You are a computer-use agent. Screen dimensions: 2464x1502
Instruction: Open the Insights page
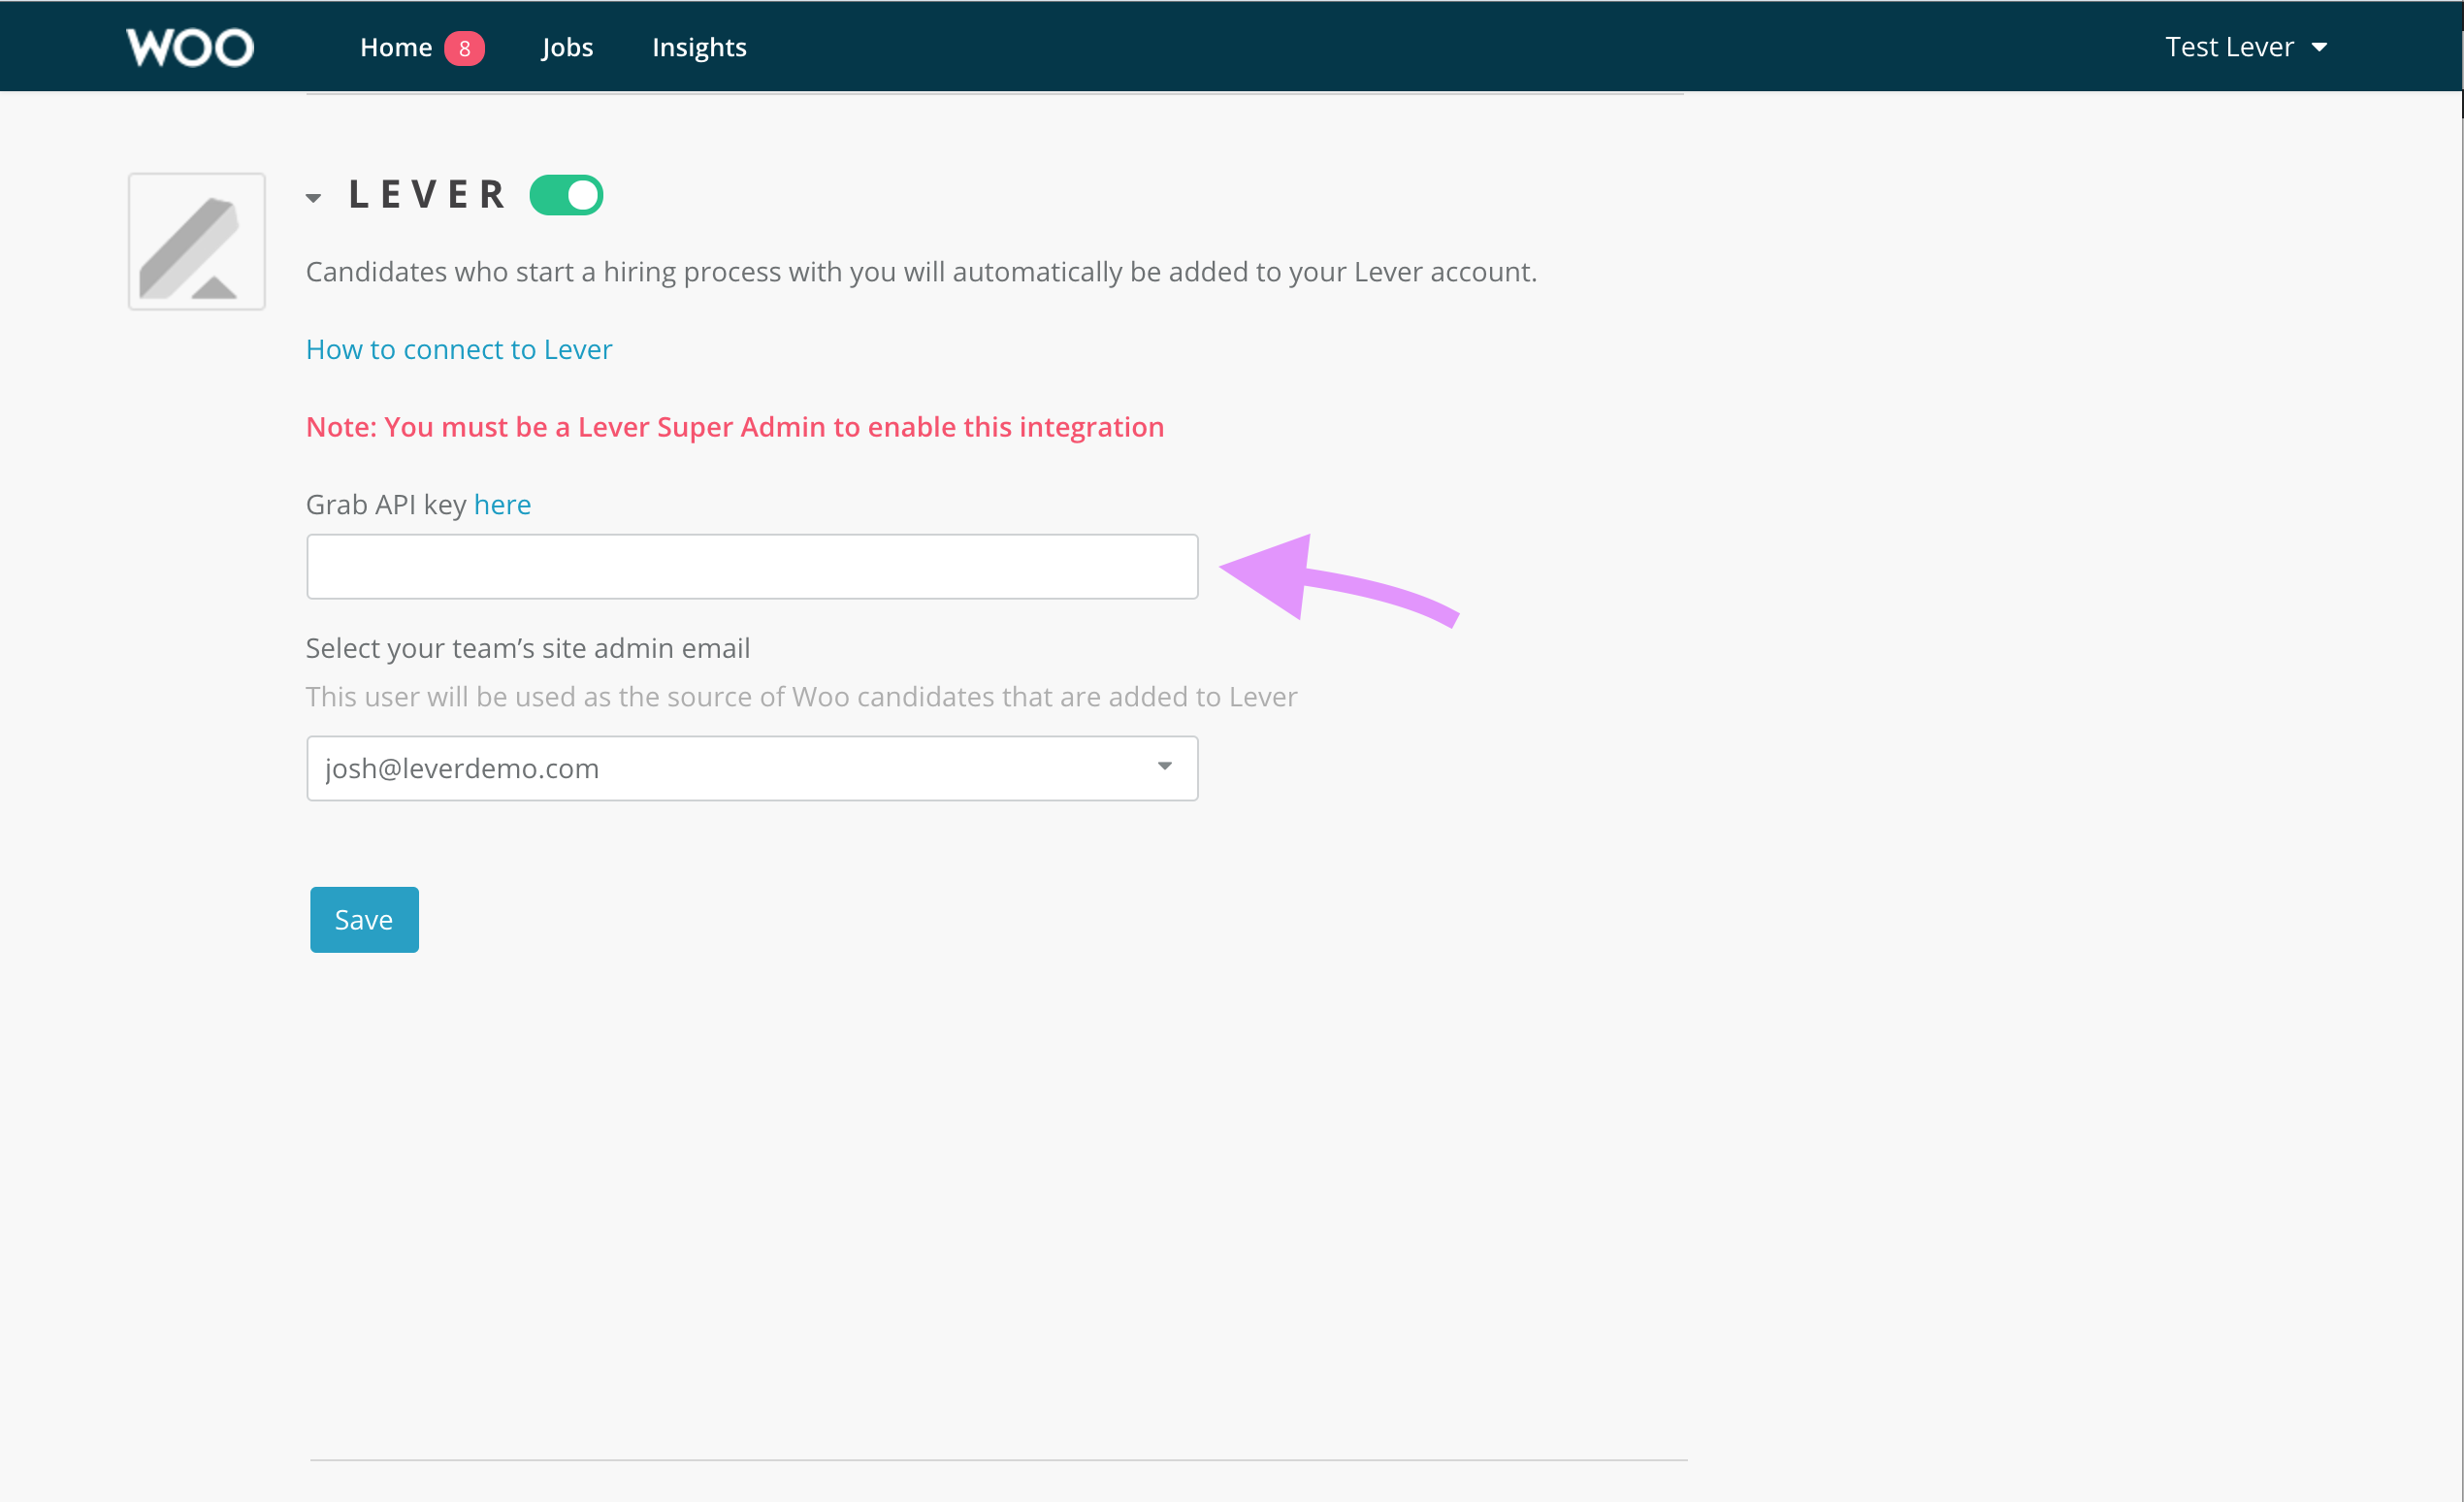699,47
